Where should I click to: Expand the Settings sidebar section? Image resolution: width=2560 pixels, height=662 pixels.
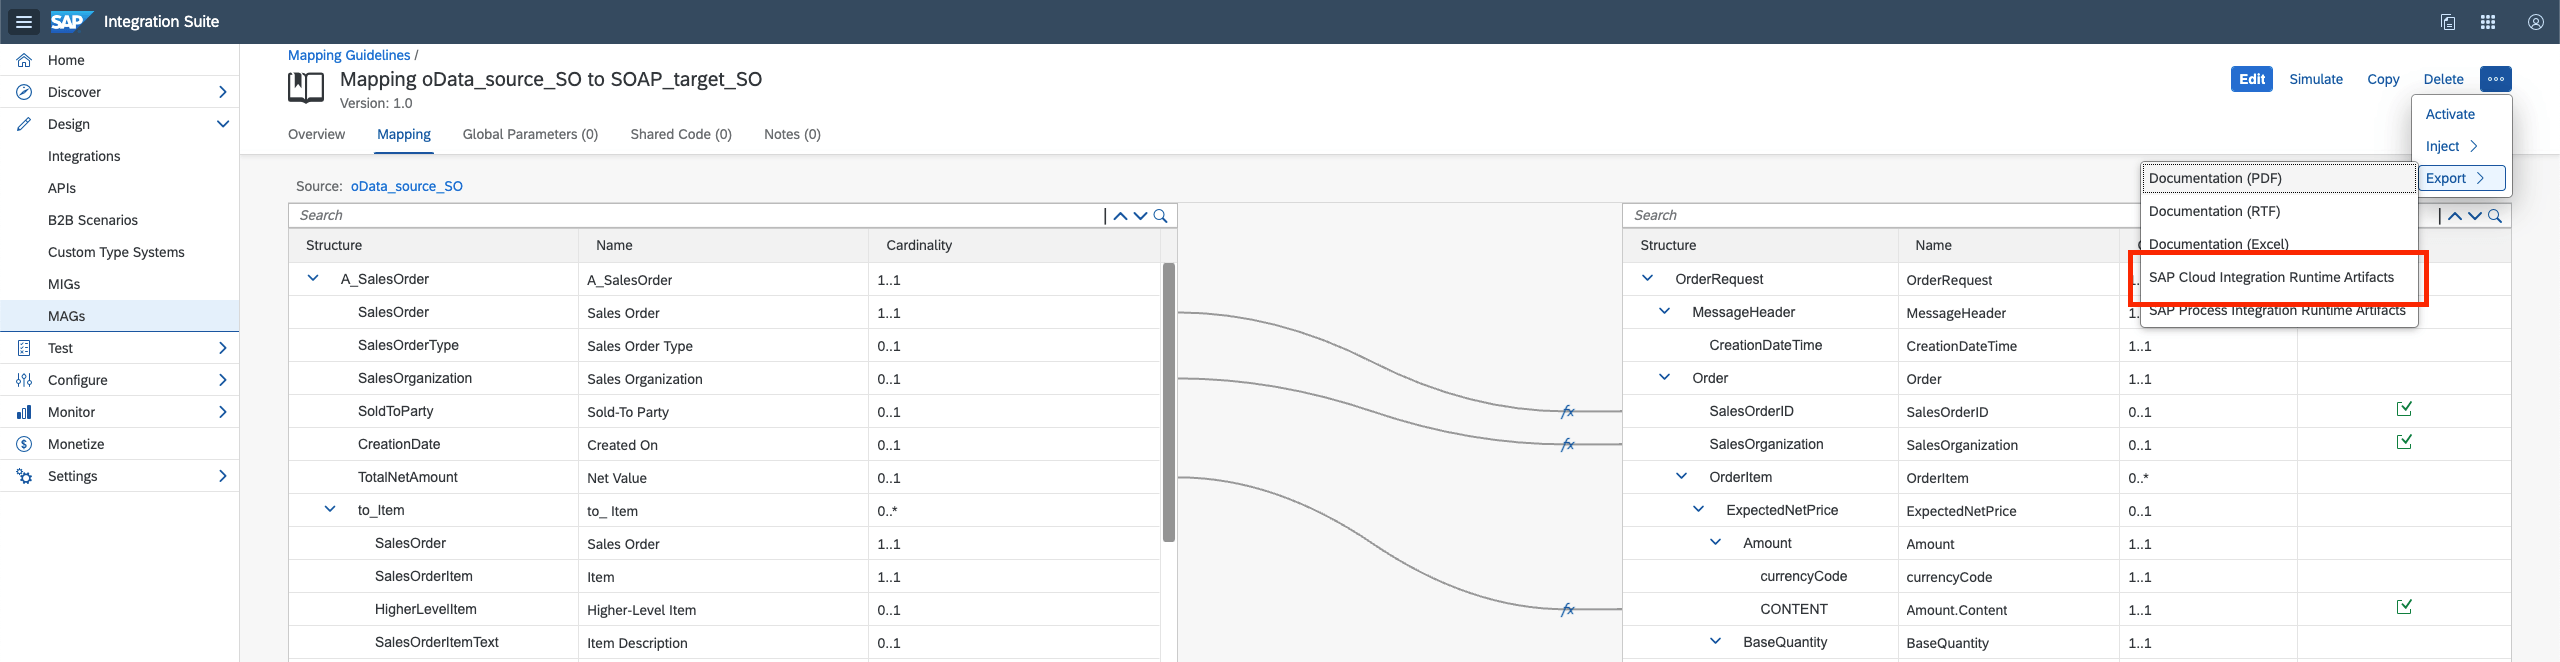tap(222, 476)
